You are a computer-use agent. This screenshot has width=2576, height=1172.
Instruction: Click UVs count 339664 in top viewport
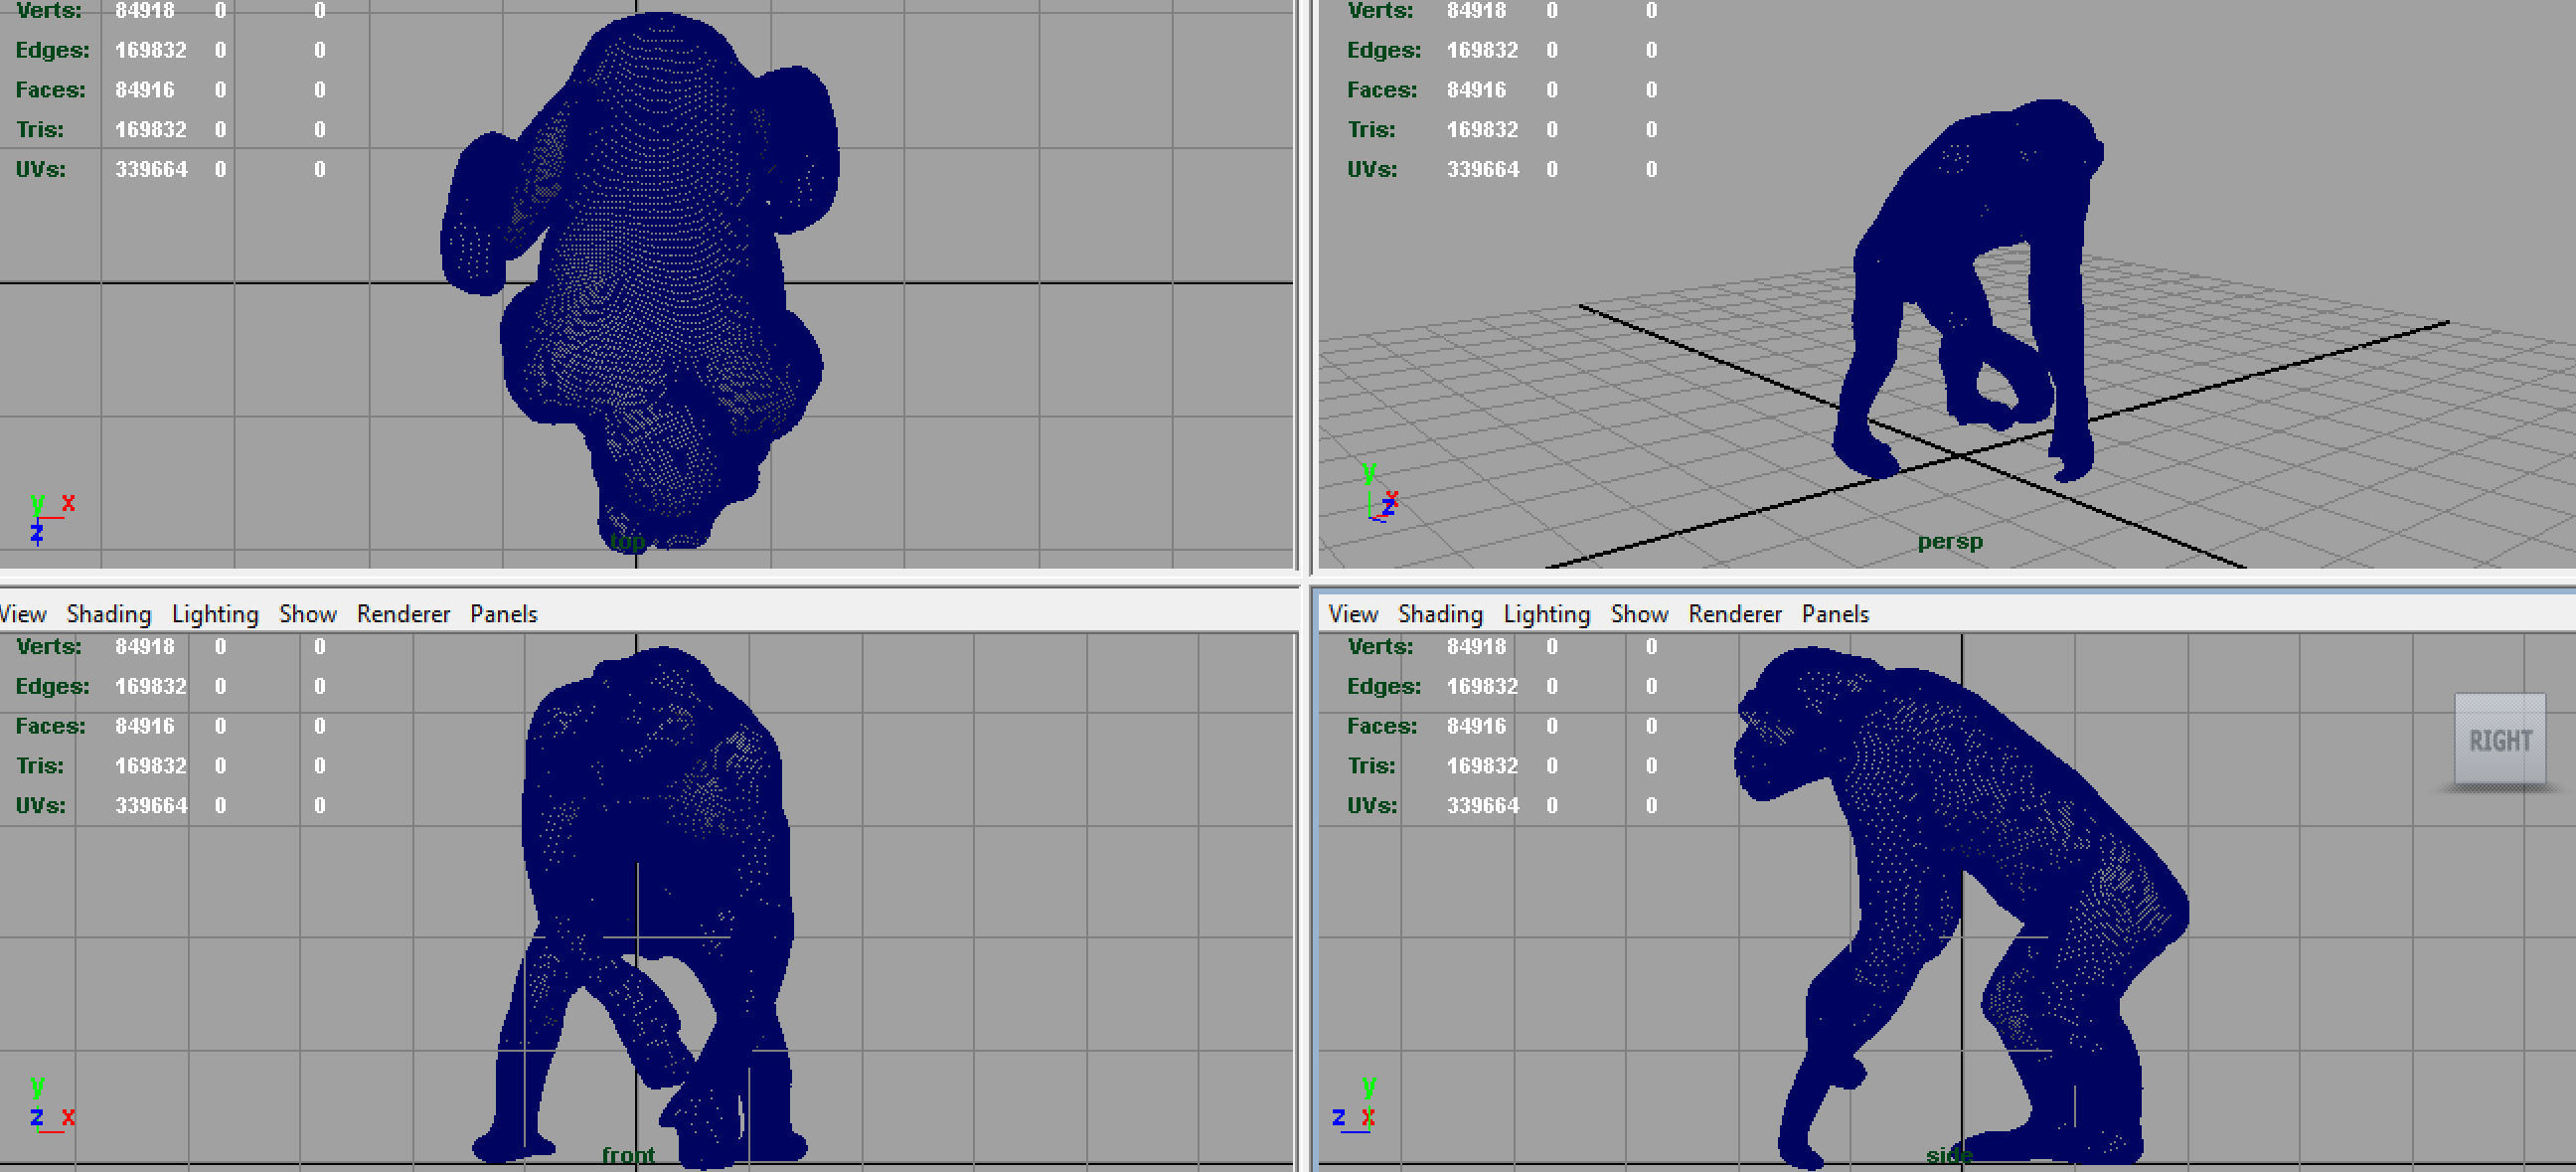point(151,169)
